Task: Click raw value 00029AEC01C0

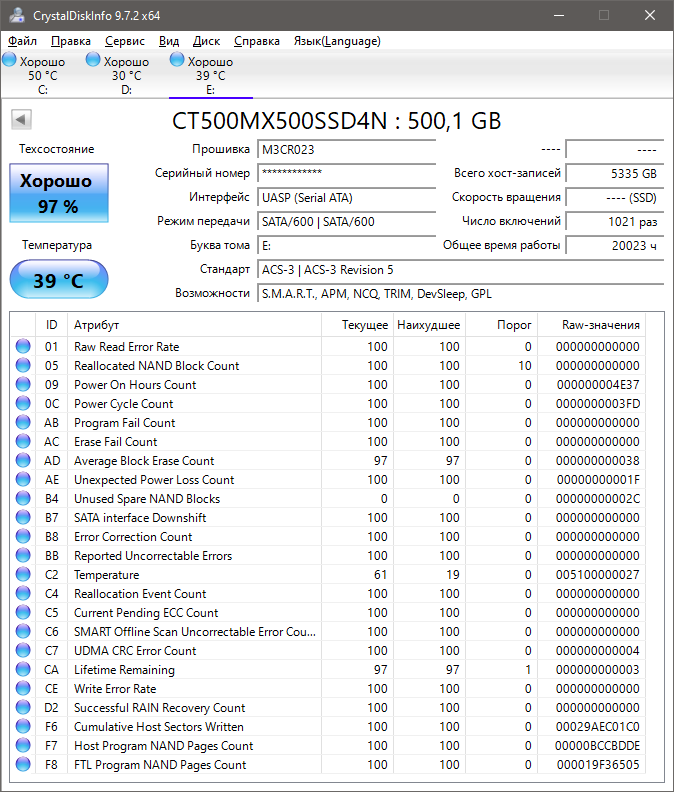Action: [x=598, y=727]
